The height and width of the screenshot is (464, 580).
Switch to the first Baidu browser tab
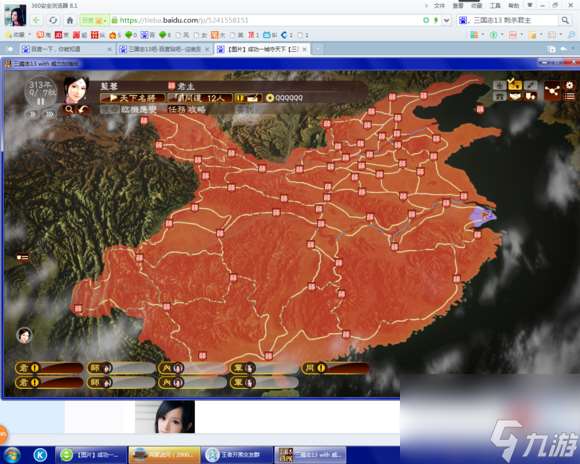[x=67, y=49]
